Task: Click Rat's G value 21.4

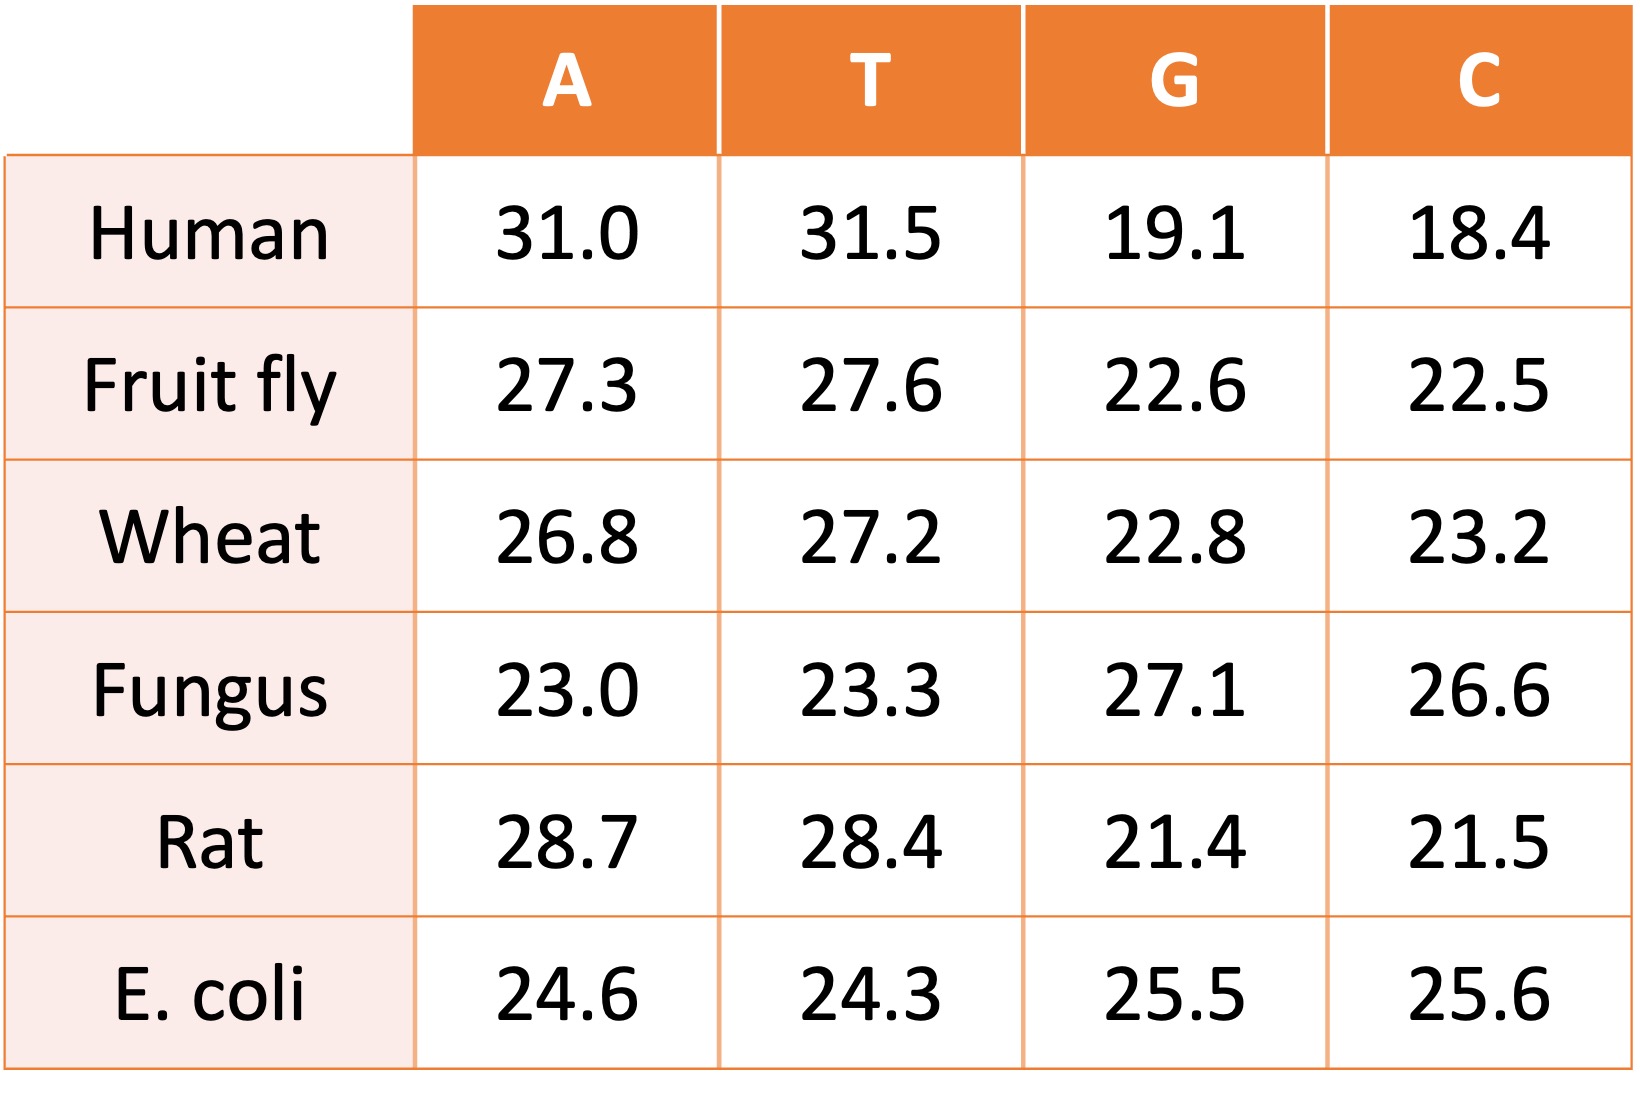Action: coord(1175,841)
